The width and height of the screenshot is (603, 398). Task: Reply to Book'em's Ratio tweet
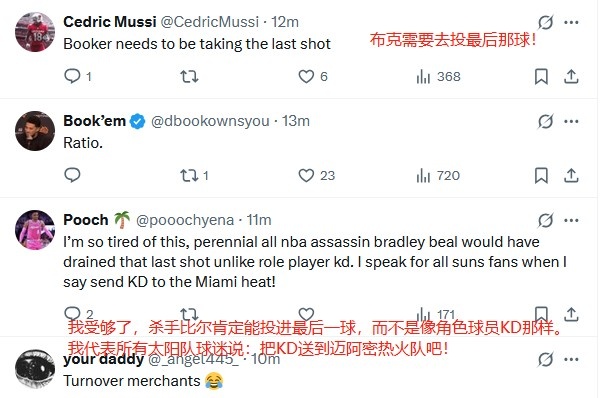(x=72, y=175)
